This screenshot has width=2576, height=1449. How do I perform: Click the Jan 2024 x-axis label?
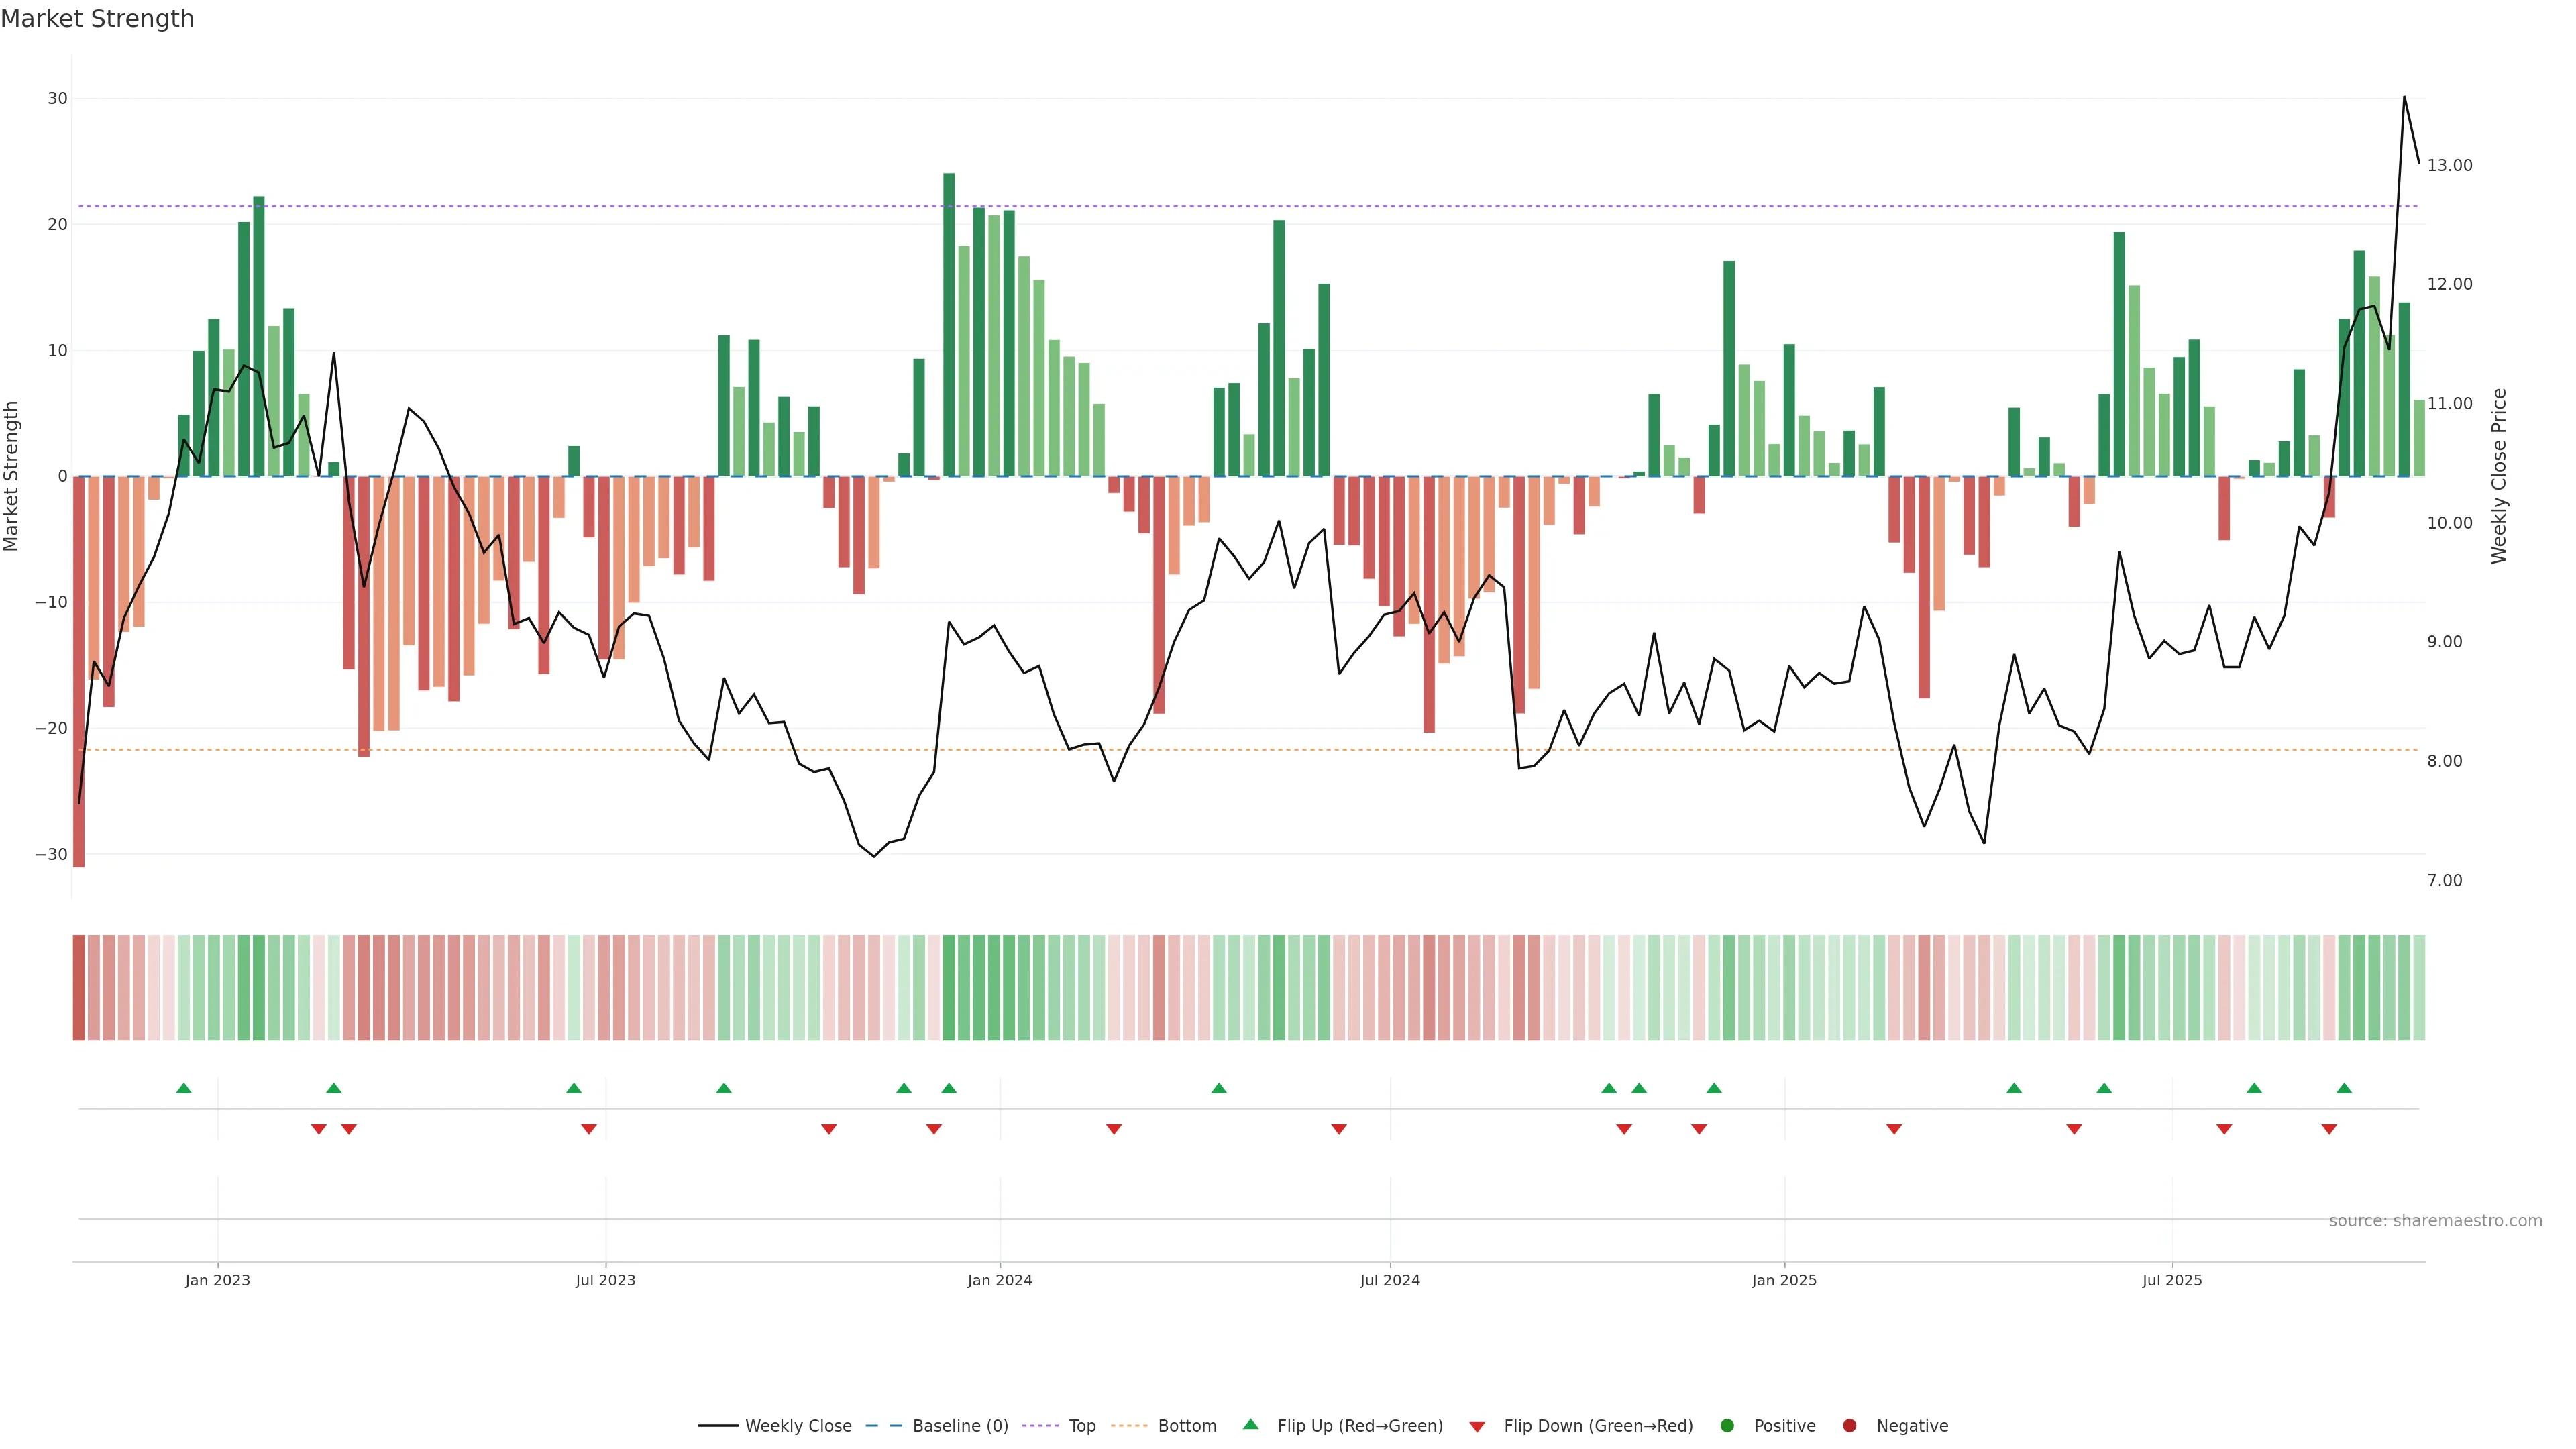(x=999, y=1280)
